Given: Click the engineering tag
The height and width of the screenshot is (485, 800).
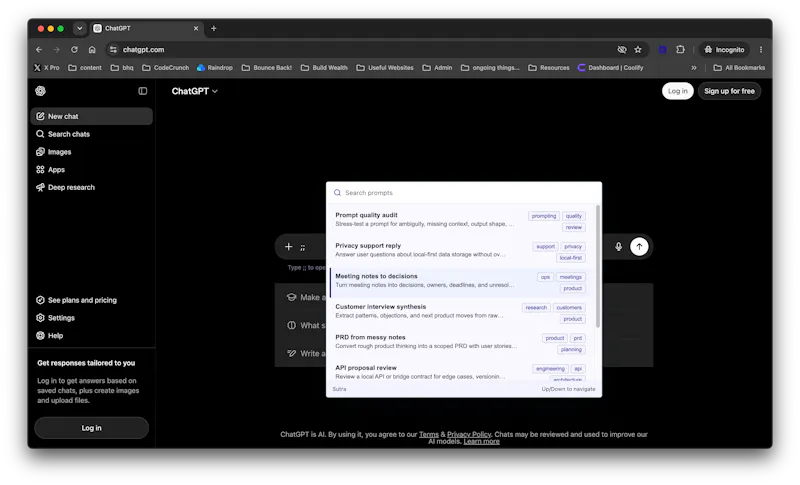Looking at the screenshot, I should tap(551, 369).
